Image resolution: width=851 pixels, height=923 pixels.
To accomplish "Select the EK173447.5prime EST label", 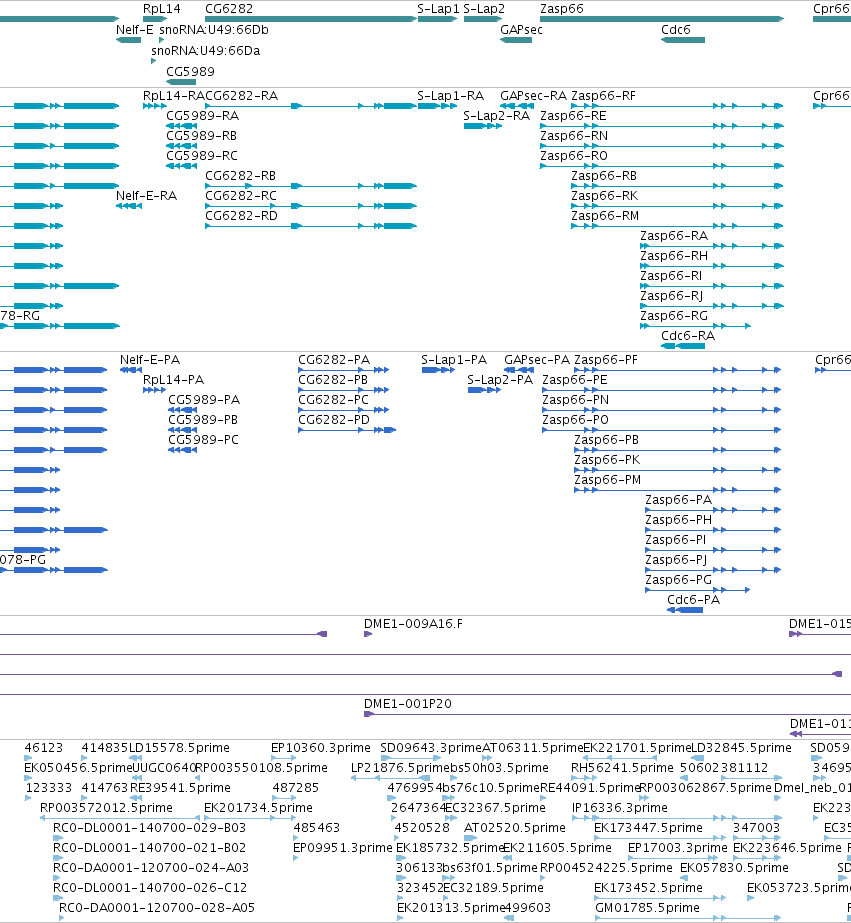I will coord(648,828).
